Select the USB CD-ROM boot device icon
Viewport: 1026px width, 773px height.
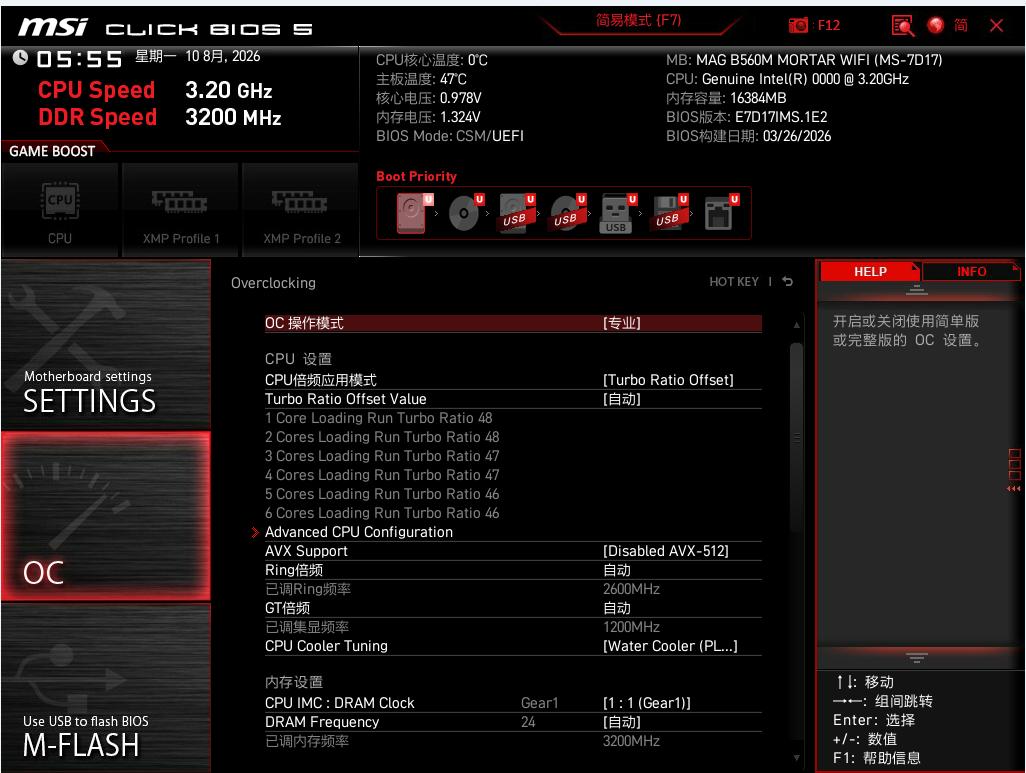coord(567,213)
